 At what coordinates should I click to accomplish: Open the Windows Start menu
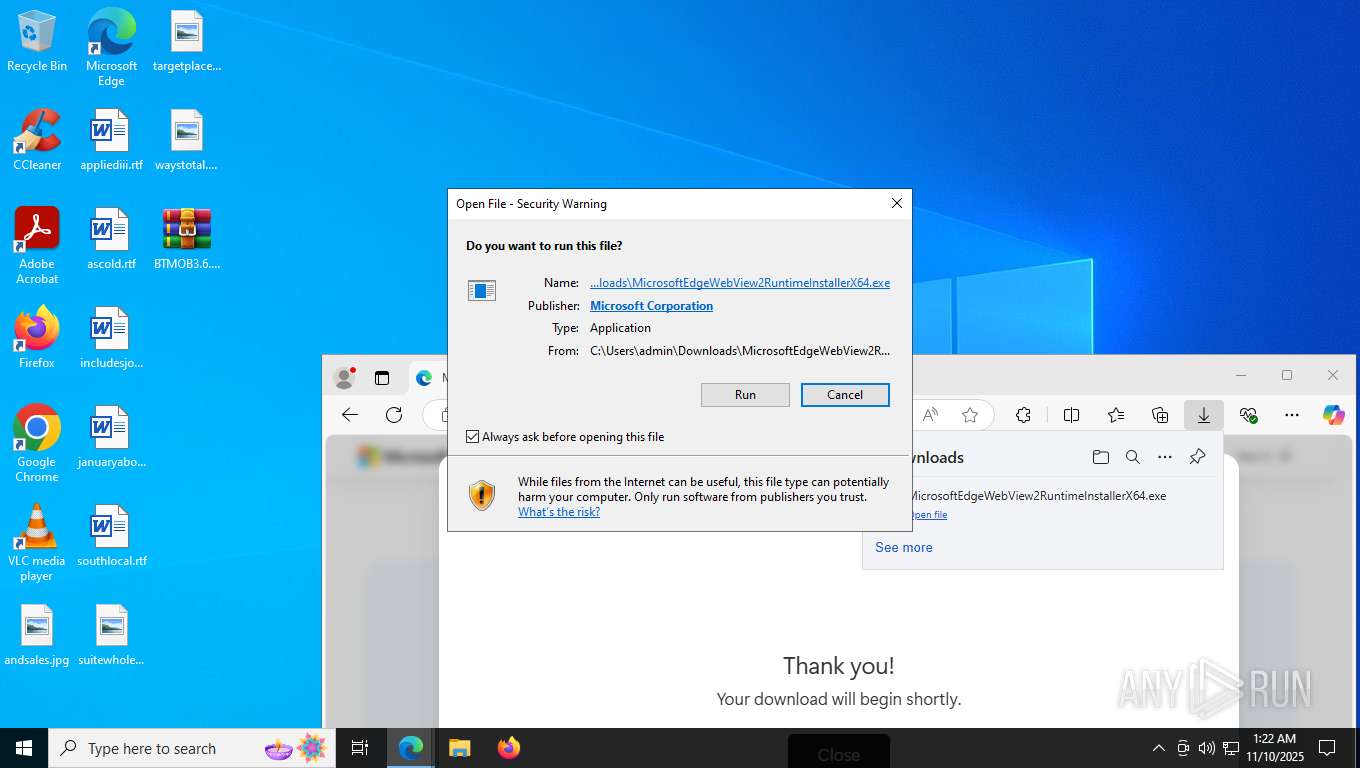coord(24,748)
